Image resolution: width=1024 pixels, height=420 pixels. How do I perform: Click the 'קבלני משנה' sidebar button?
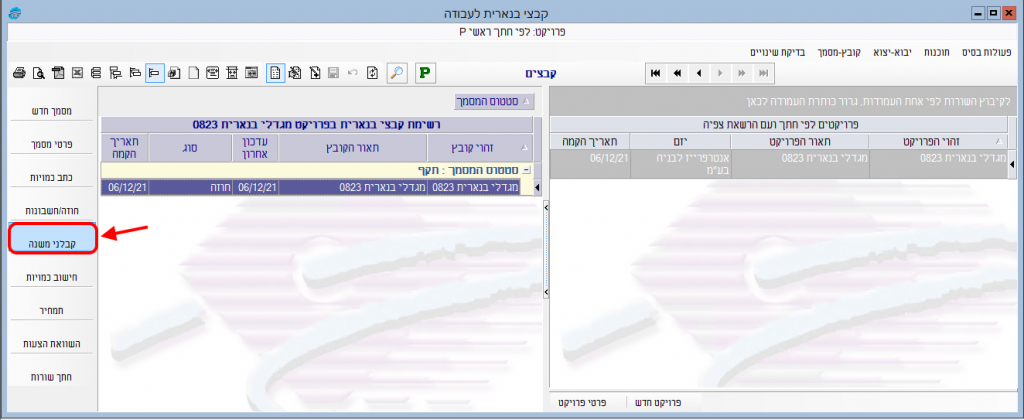pos(51,239)
